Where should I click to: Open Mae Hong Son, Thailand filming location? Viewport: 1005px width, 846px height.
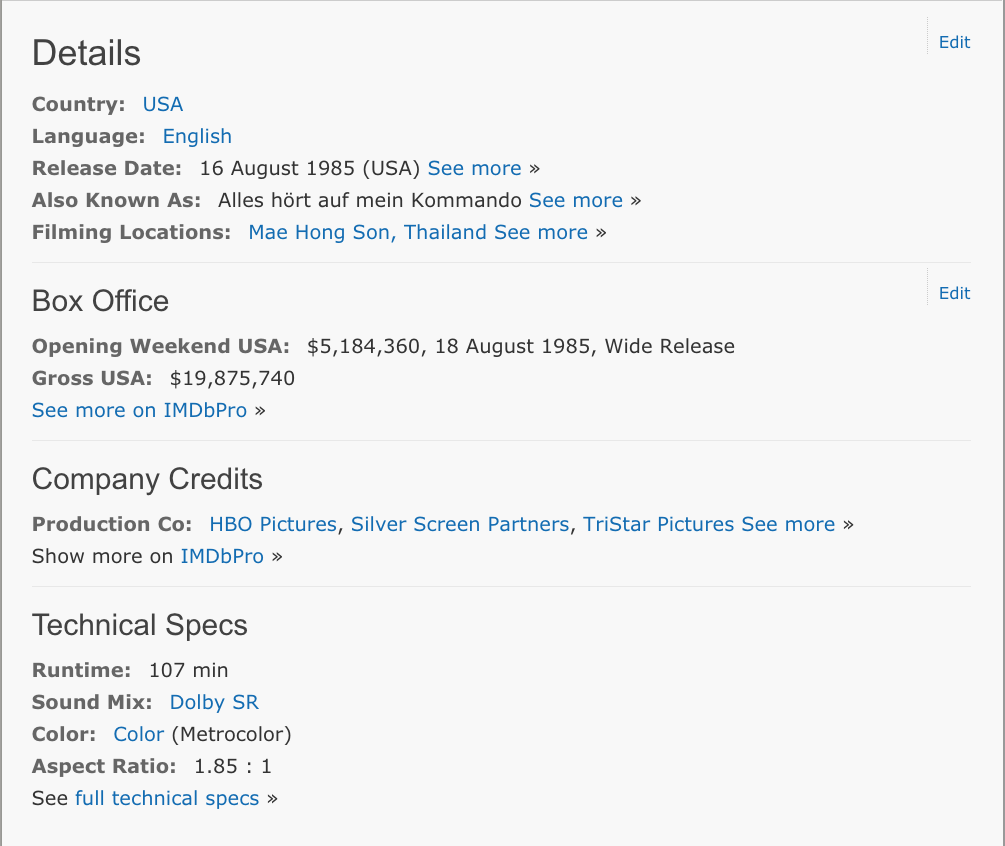tap(367, 232)
